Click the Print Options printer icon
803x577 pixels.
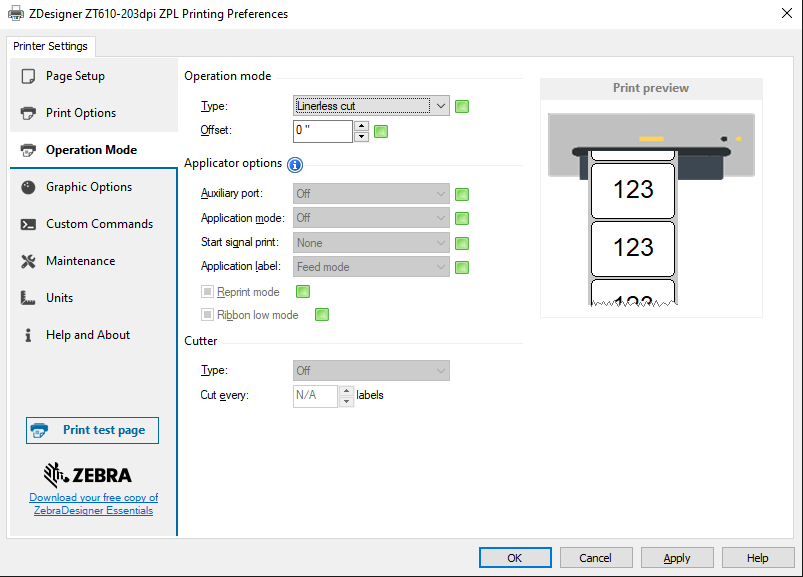point(28,113)
